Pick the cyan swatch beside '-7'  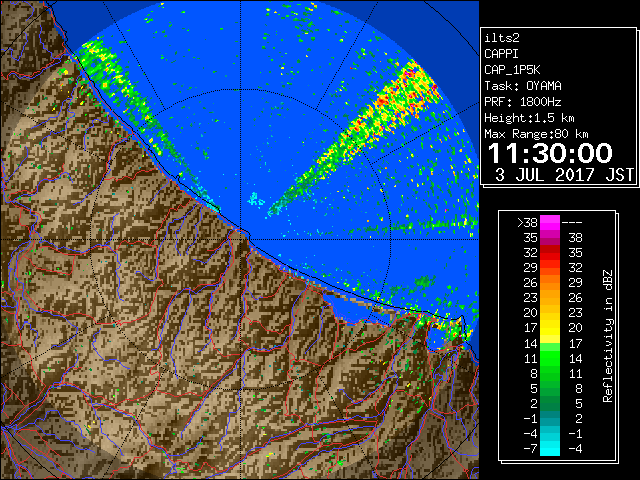click(x=550, y=448)
